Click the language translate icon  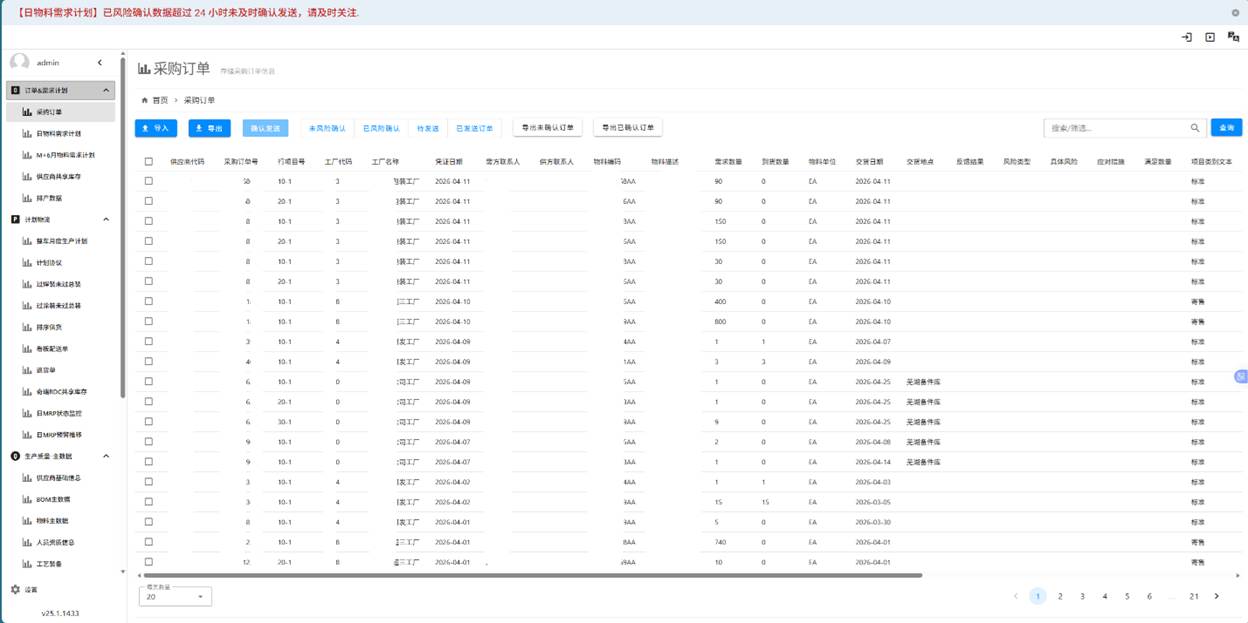(x=1233, y=37)
